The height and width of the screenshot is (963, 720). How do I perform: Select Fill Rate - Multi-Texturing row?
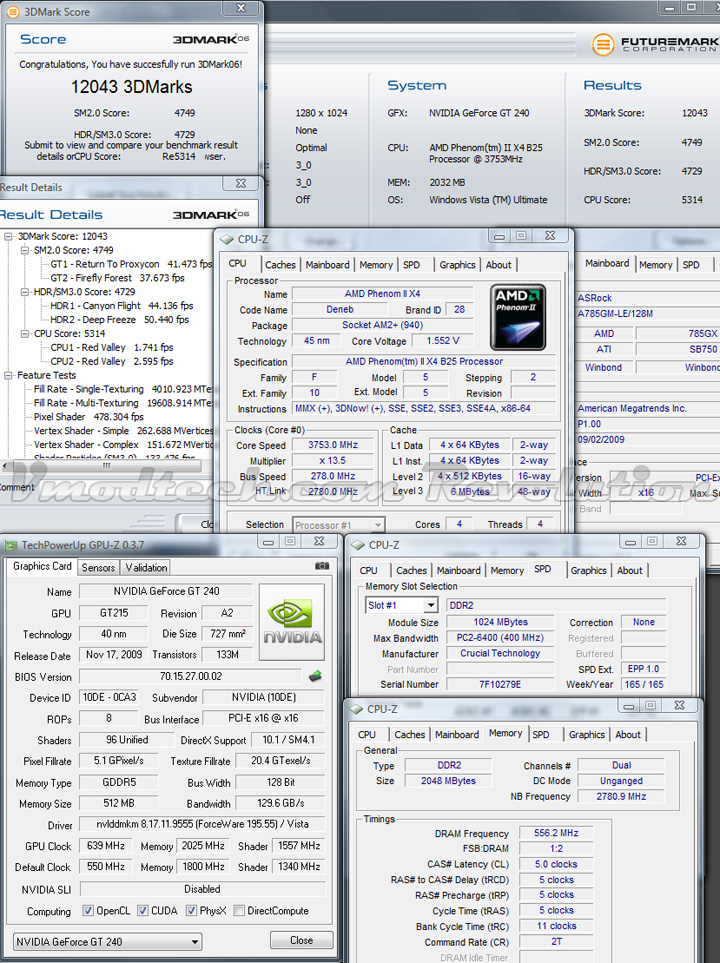coord(123,403)
